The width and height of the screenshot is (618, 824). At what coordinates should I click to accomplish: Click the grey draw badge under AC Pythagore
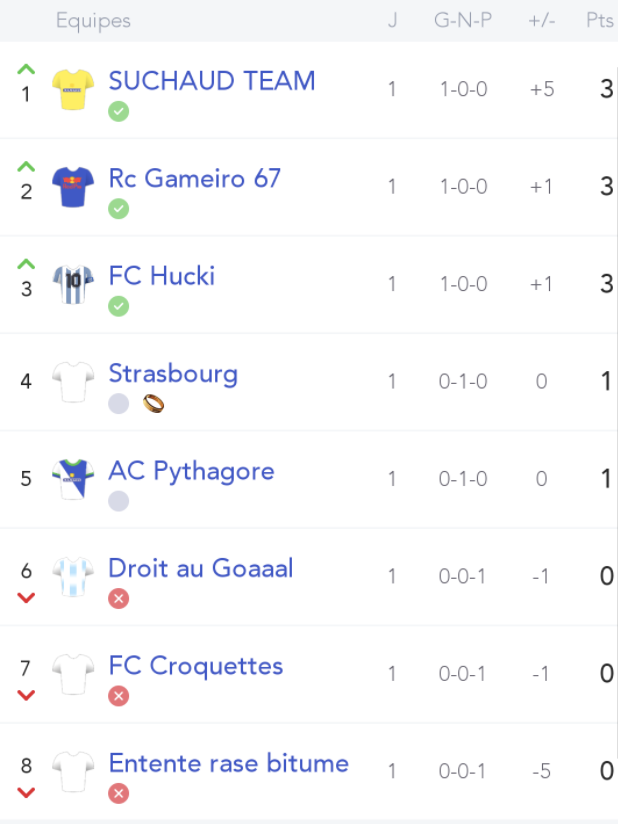pos(119,501)
